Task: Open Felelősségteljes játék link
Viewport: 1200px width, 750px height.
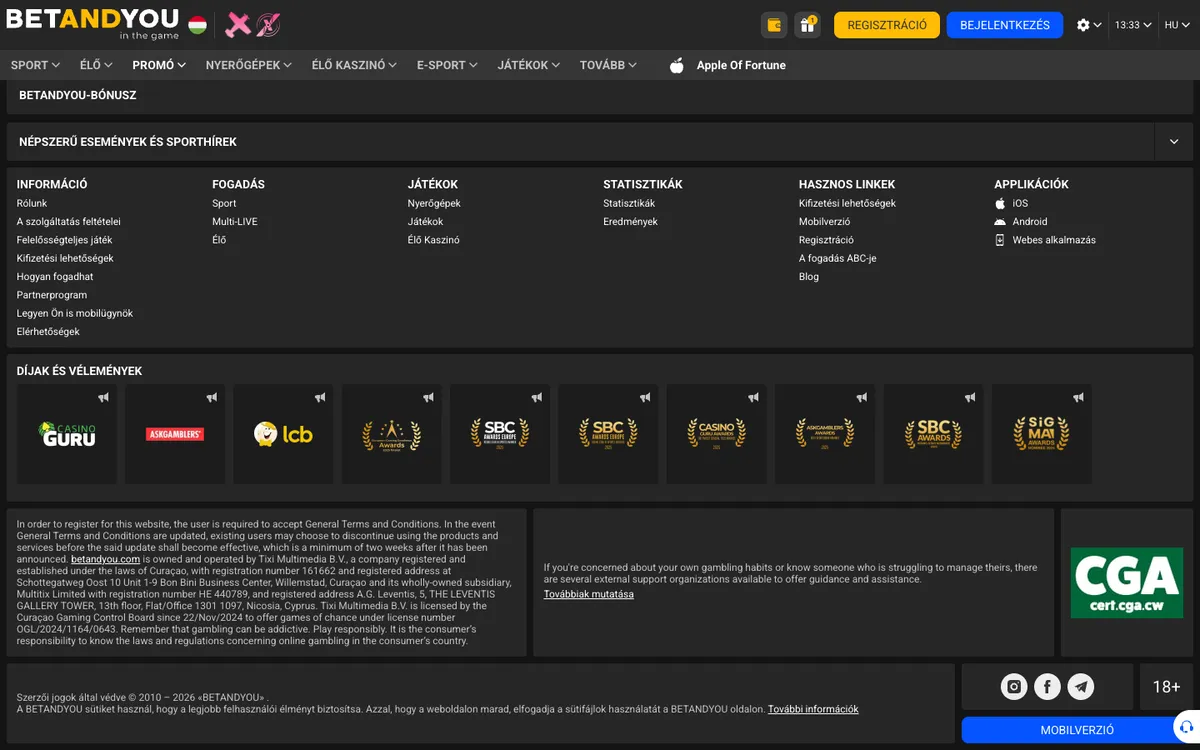Action: coord(65,240)
